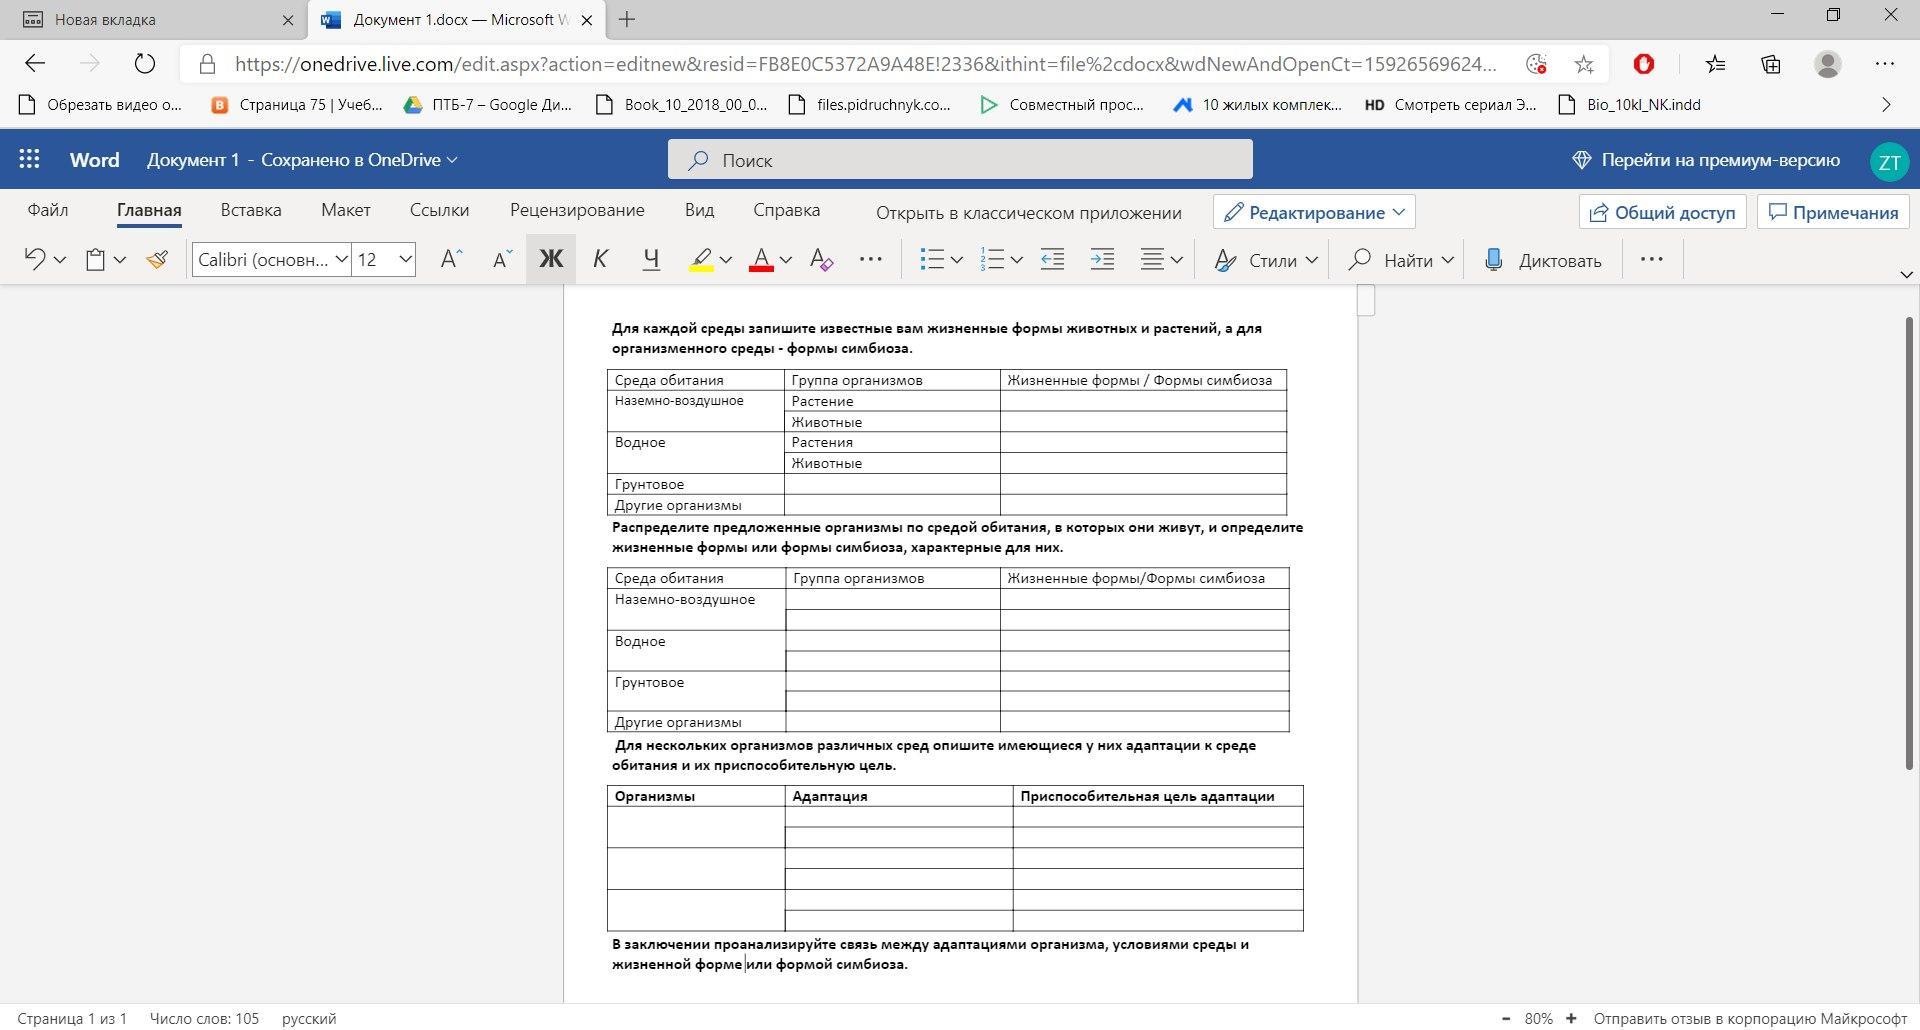Click the Increase Indent icon

[1102, 260]
